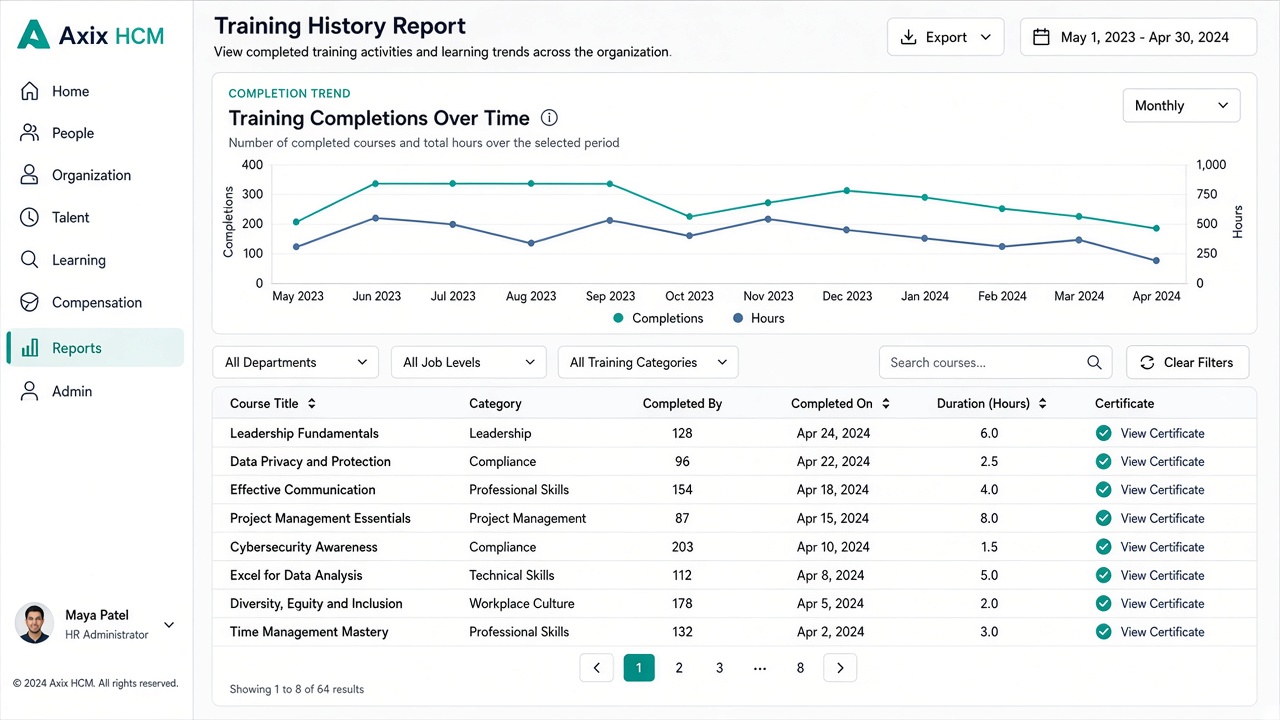Toggle the Hours series in the chart legend
The width and height of the screenshot is (1280, 720).
759,318
